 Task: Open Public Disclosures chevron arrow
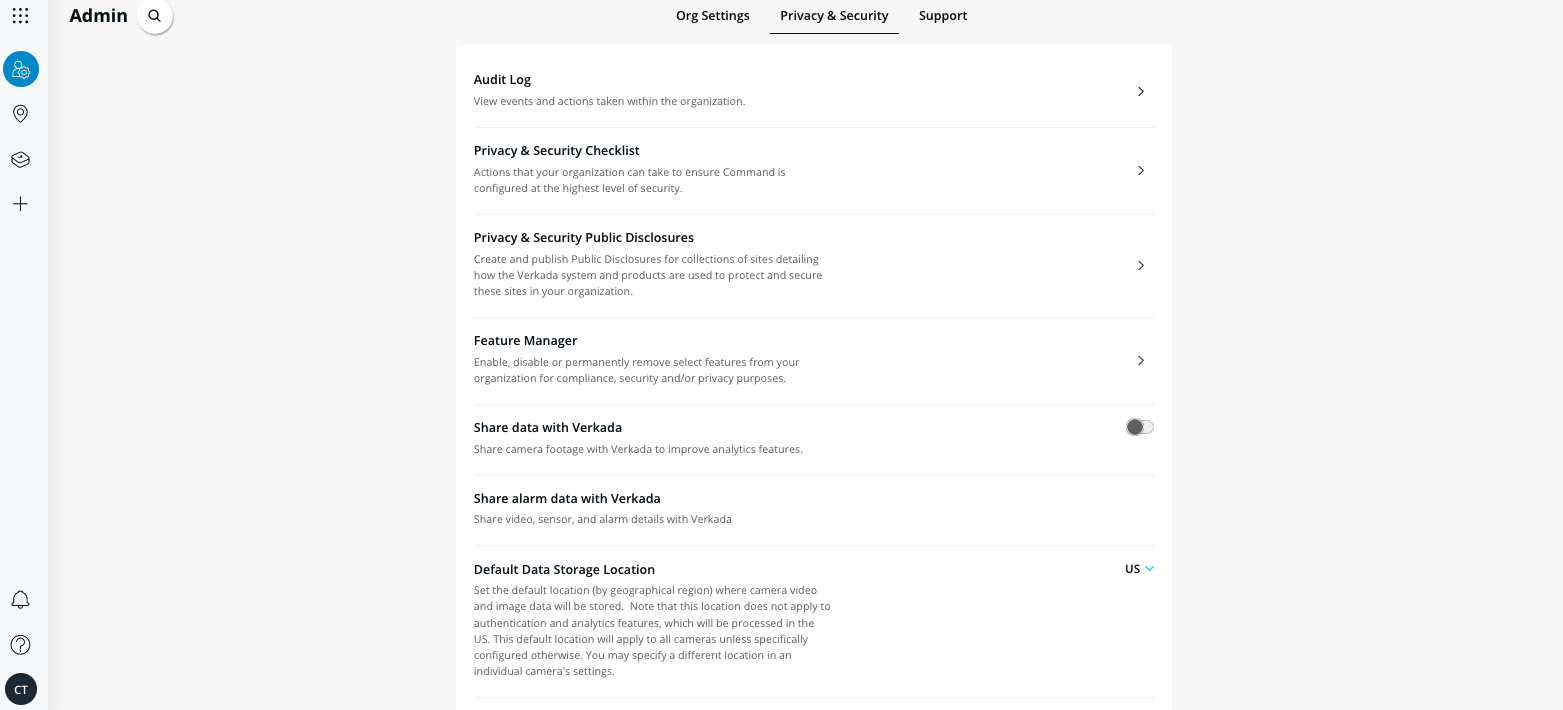1141,266
